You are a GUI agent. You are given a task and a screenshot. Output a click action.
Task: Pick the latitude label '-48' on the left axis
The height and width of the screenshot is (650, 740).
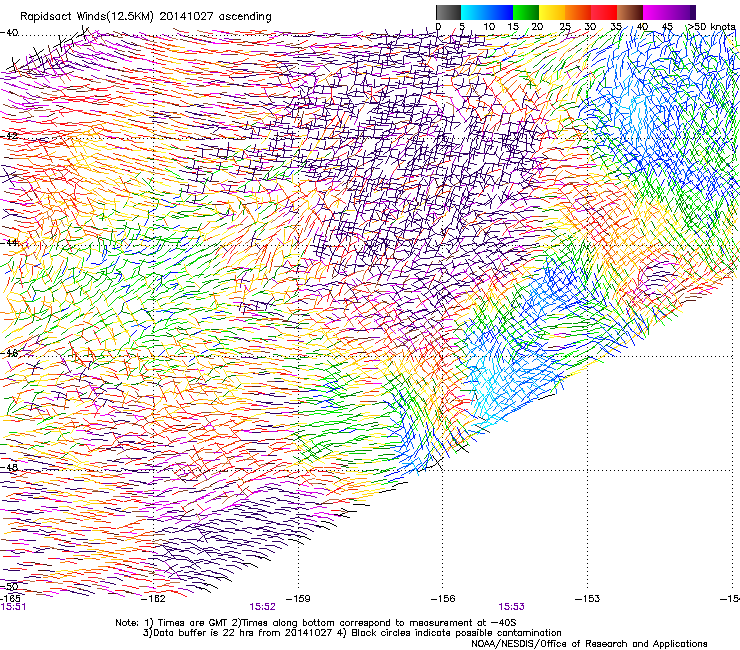pyautogui.click(x=9, y=467)
